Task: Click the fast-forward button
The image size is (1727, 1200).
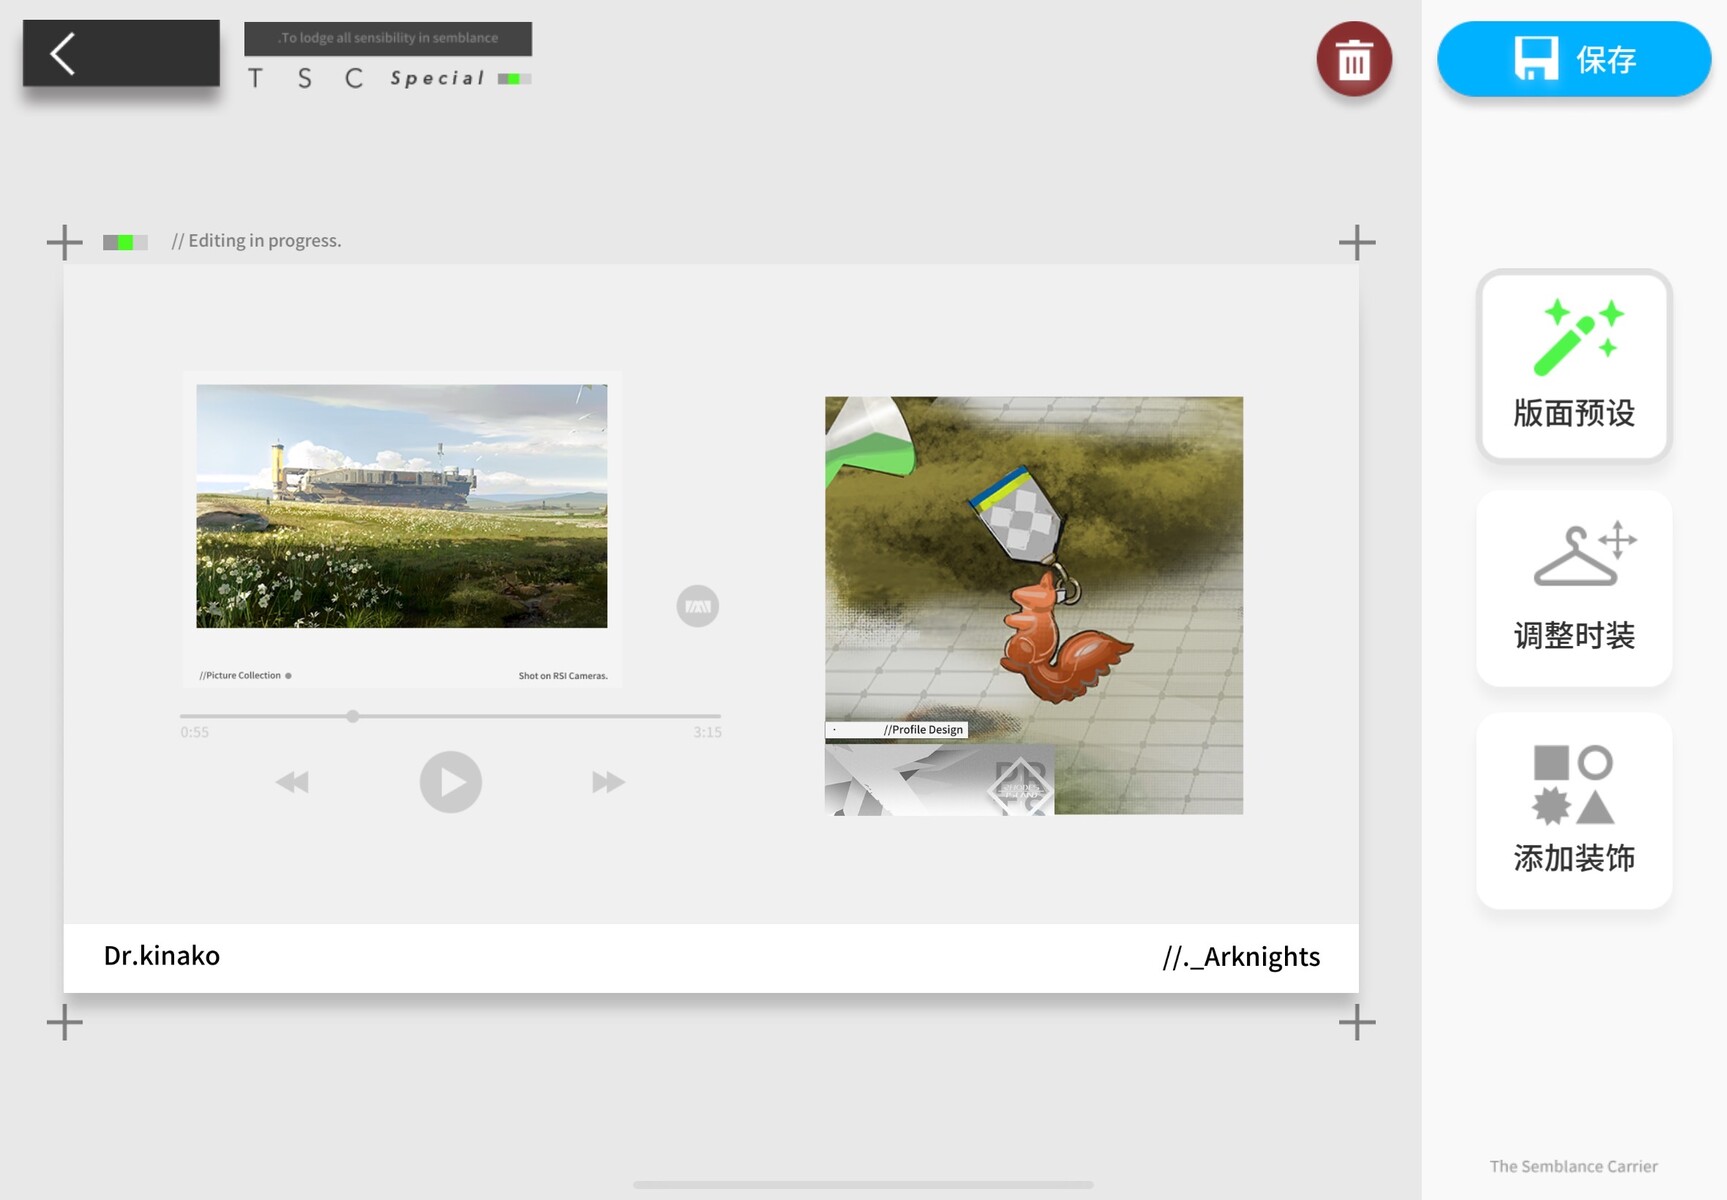Action: coord(608,782)
